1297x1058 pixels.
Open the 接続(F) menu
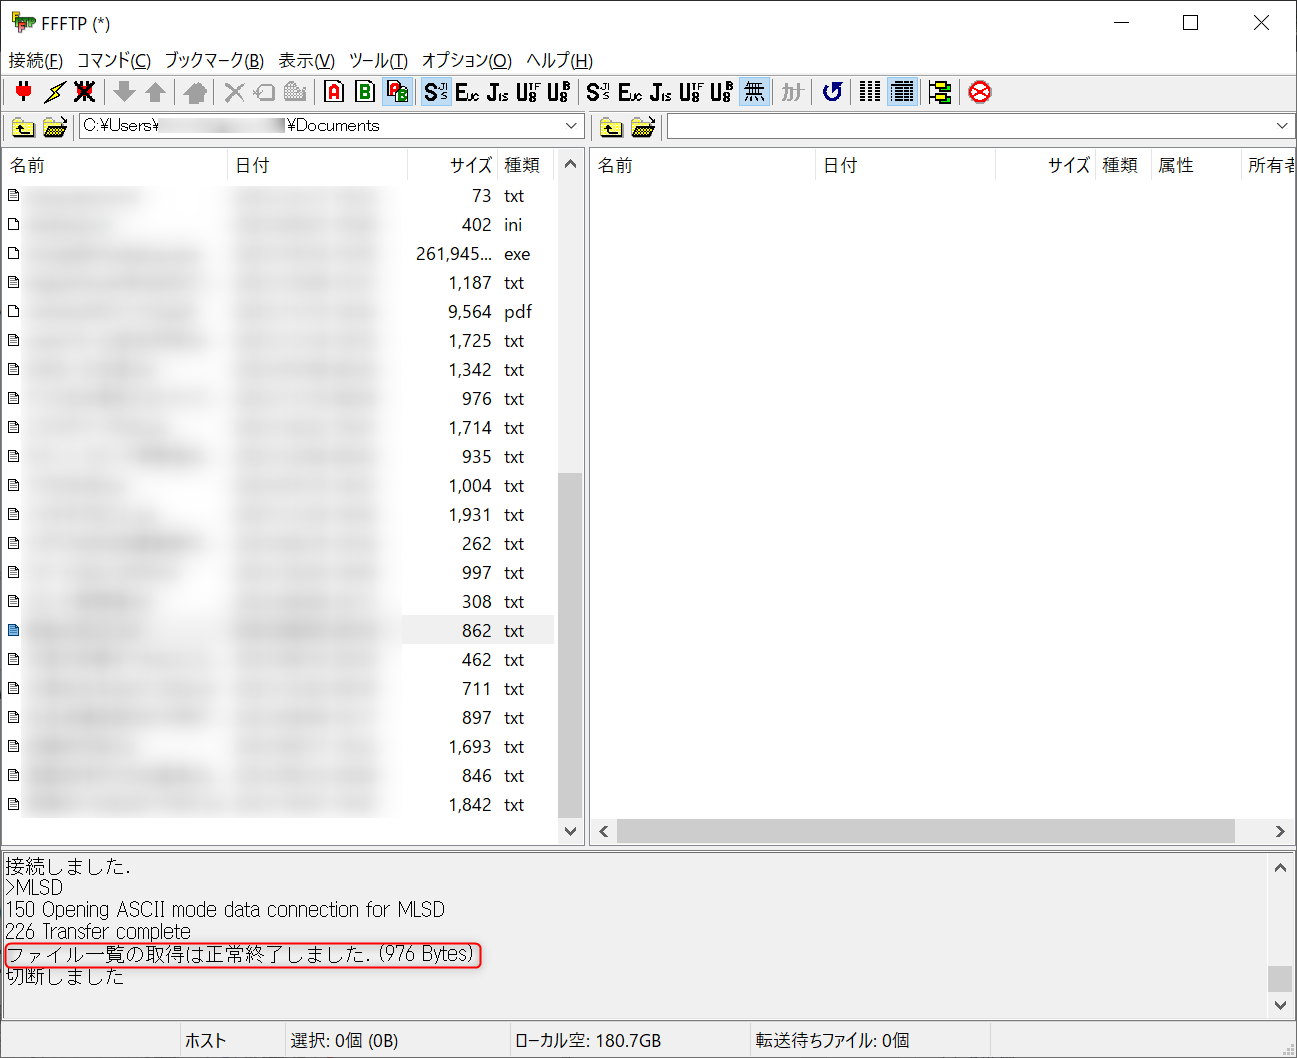[x=35, y=60]
